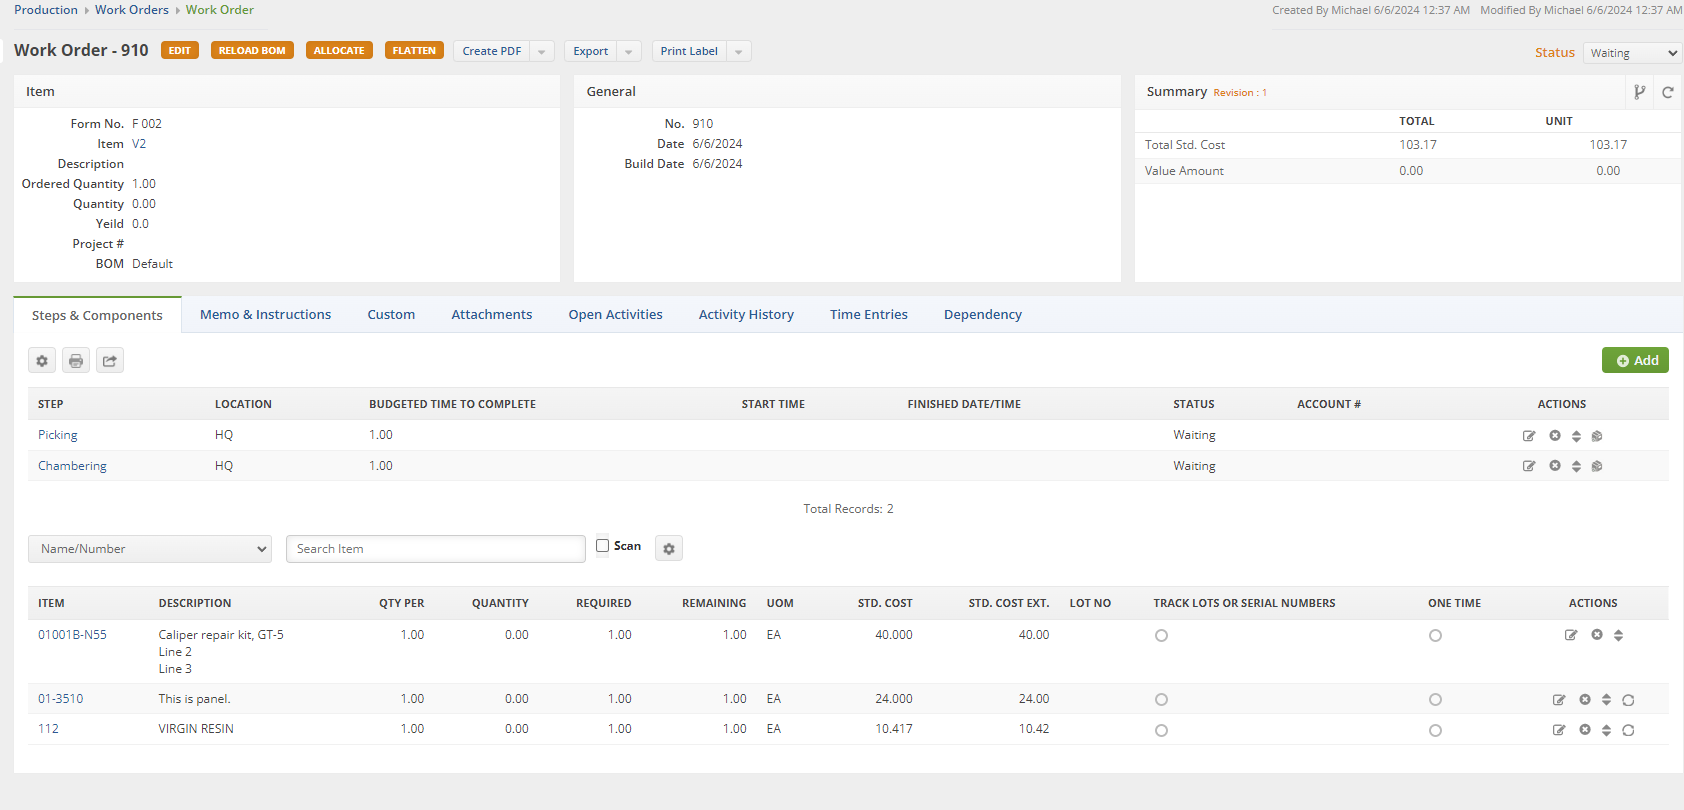Viewport: 1684px width, 810px height.
Task: Edit component 112 VIRGIN RESIN
Action: click(x=1559, y=730)
